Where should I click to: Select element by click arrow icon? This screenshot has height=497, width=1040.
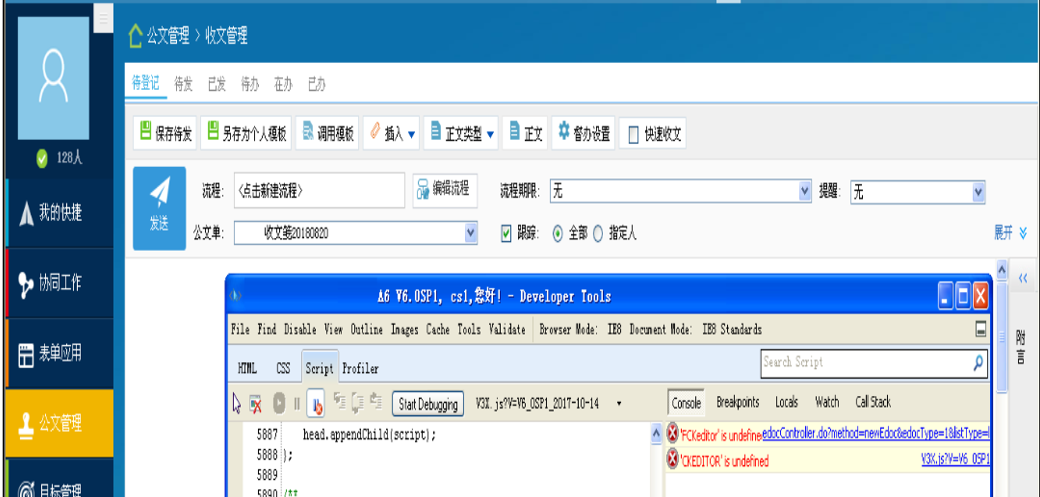[237, 403]
